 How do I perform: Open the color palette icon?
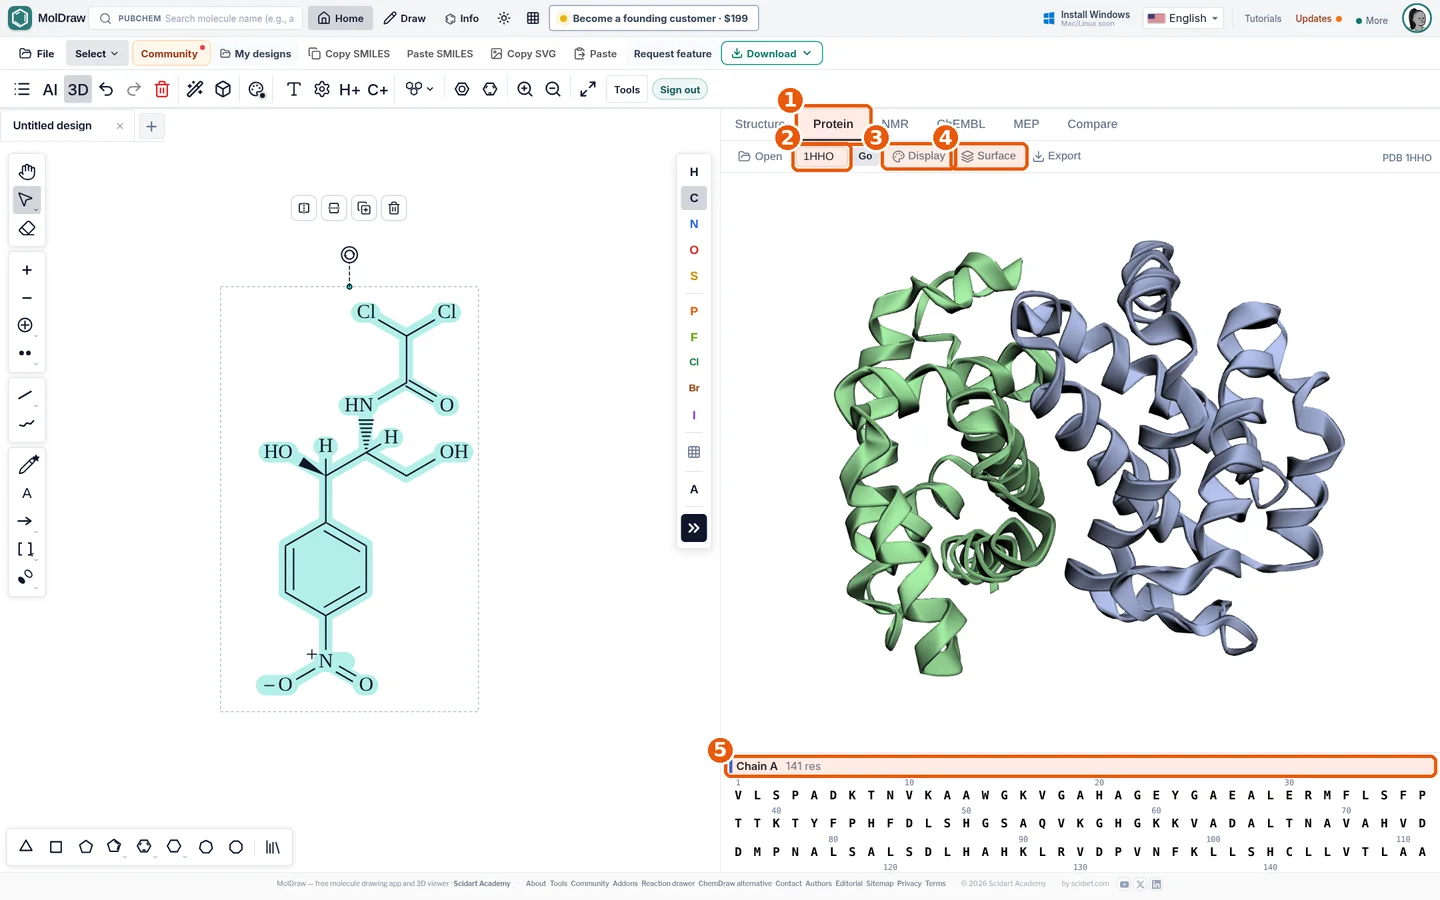click(256, 90)
